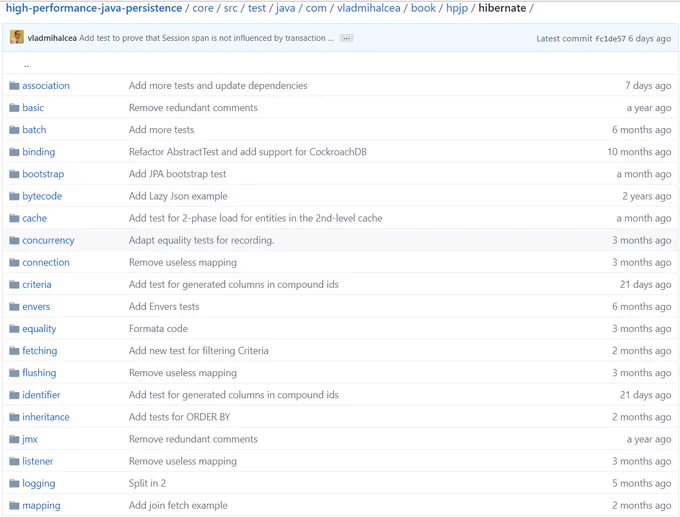The image size is (680, 517).
Task: Go to the vladmihalcea breadcrumb folder
Action: coord(369,8)
